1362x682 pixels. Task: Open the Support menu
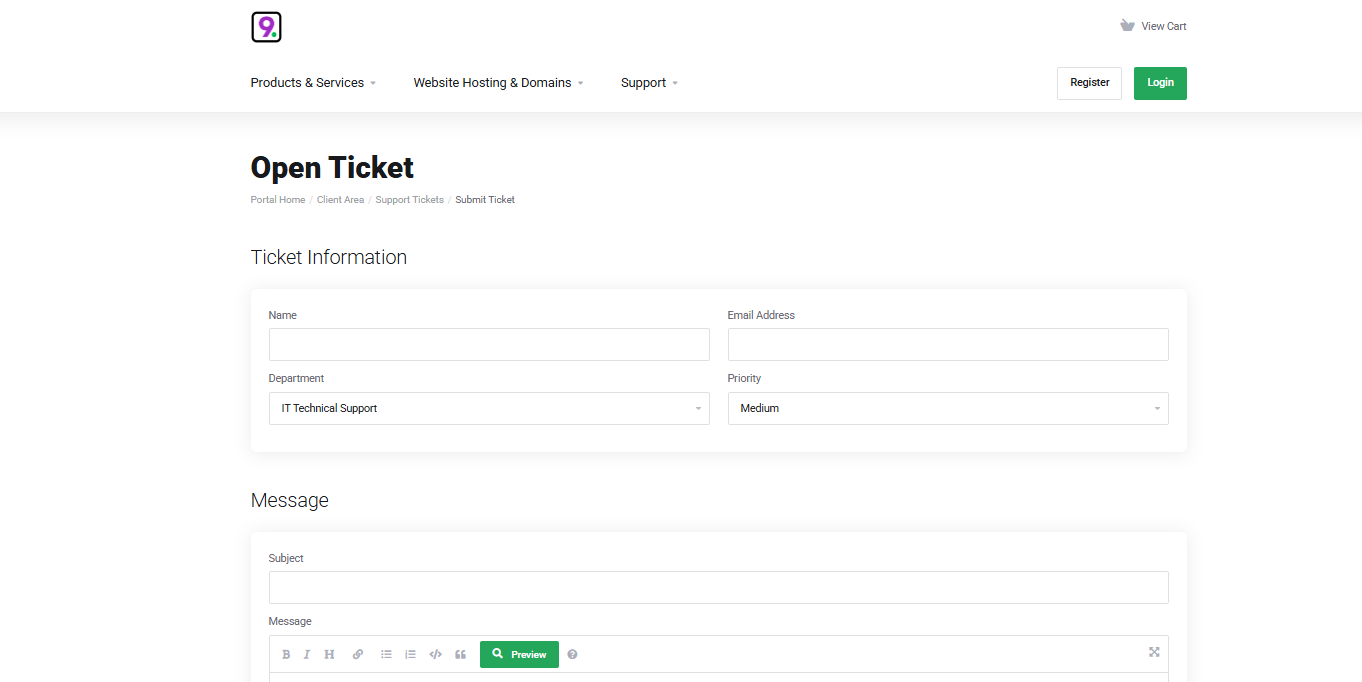(x=649, y=83)
